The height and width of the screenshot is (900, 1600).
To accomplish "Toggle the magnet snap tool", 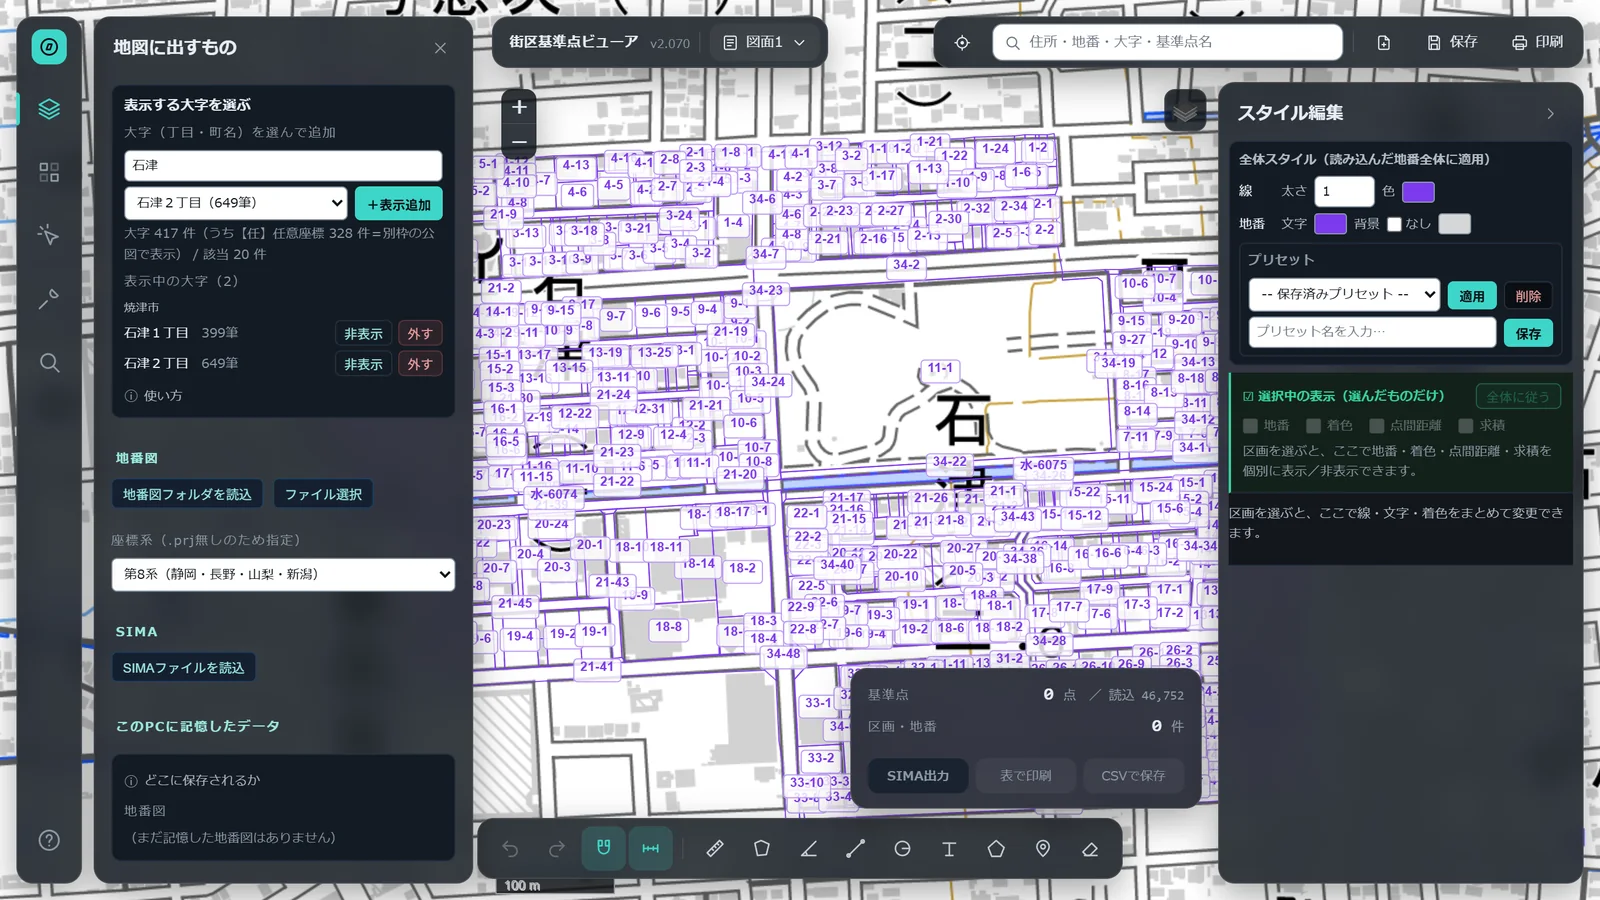I will 603,848.
